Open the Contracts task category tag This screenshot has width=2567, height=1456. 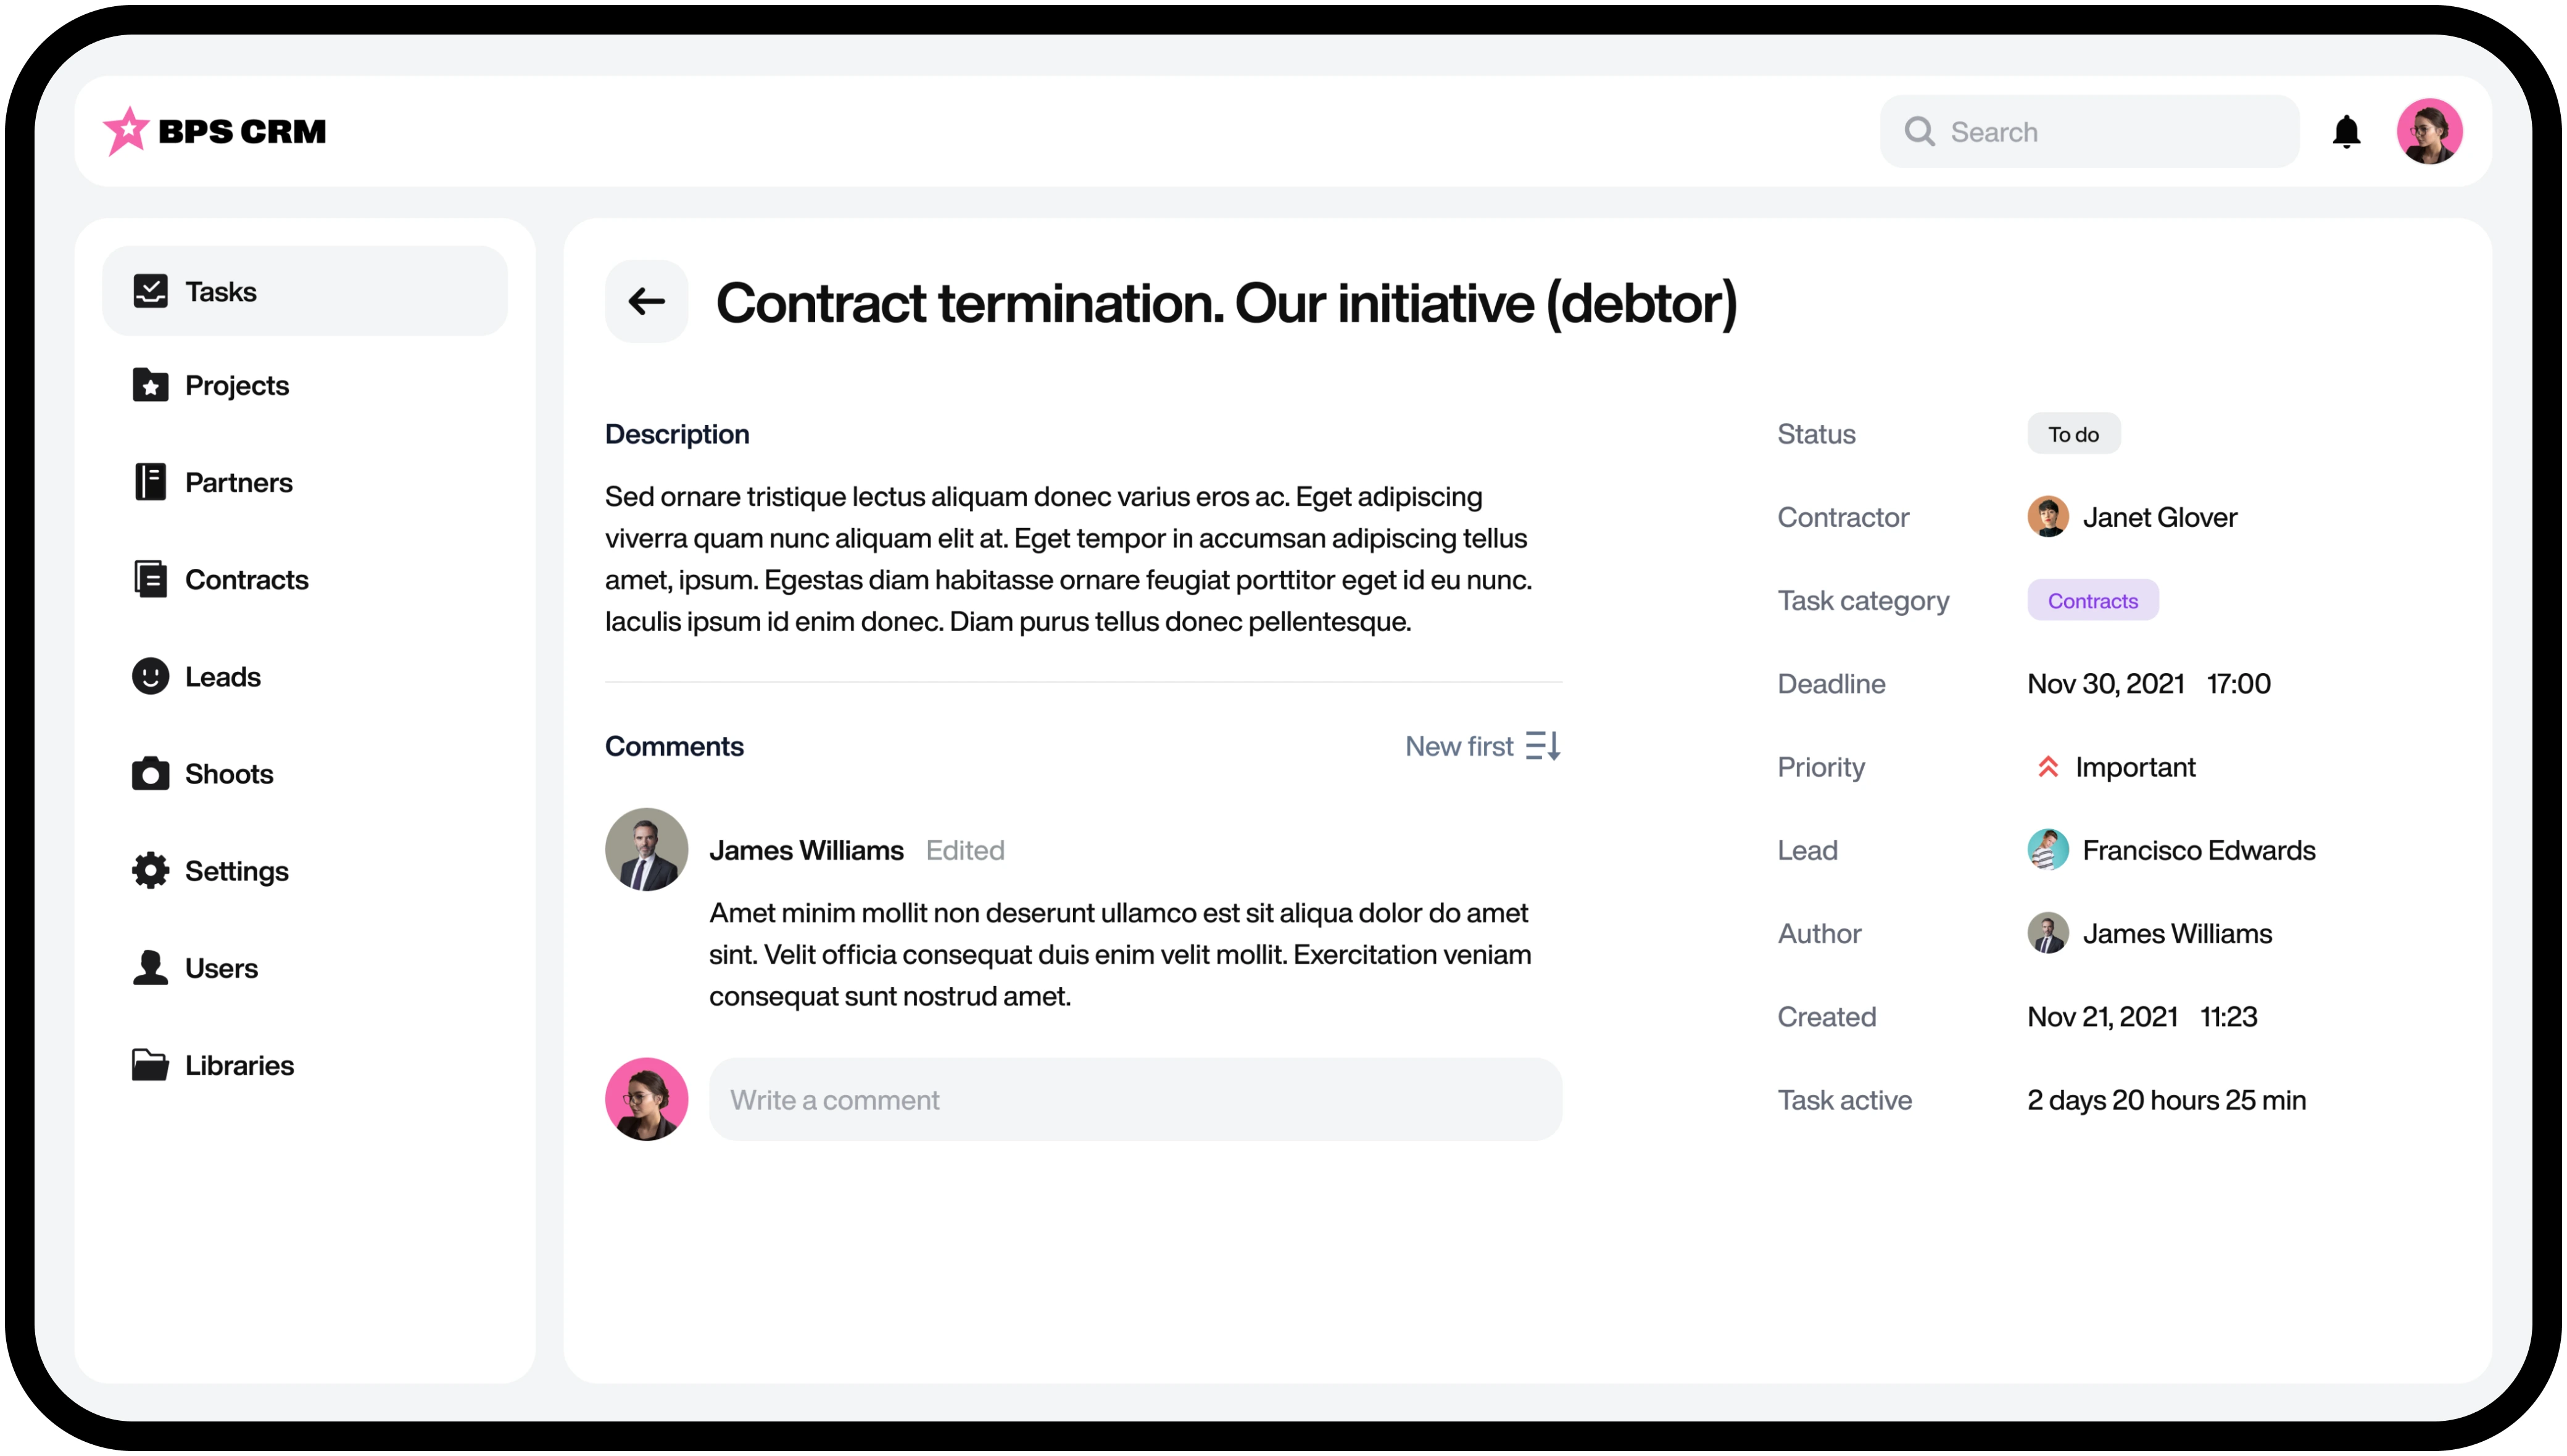tap(2092, 600)
